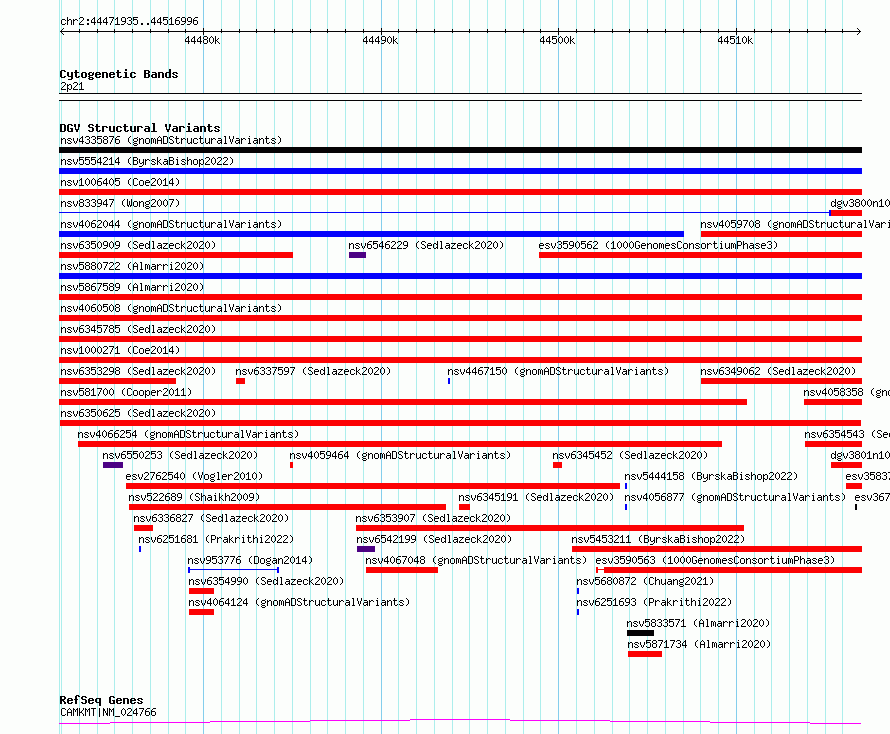Click the nsv4062044 gnomADStructuralVariants label
Image resolution: width=890 pixels, height=734 pixels.
tap(171, 224)
